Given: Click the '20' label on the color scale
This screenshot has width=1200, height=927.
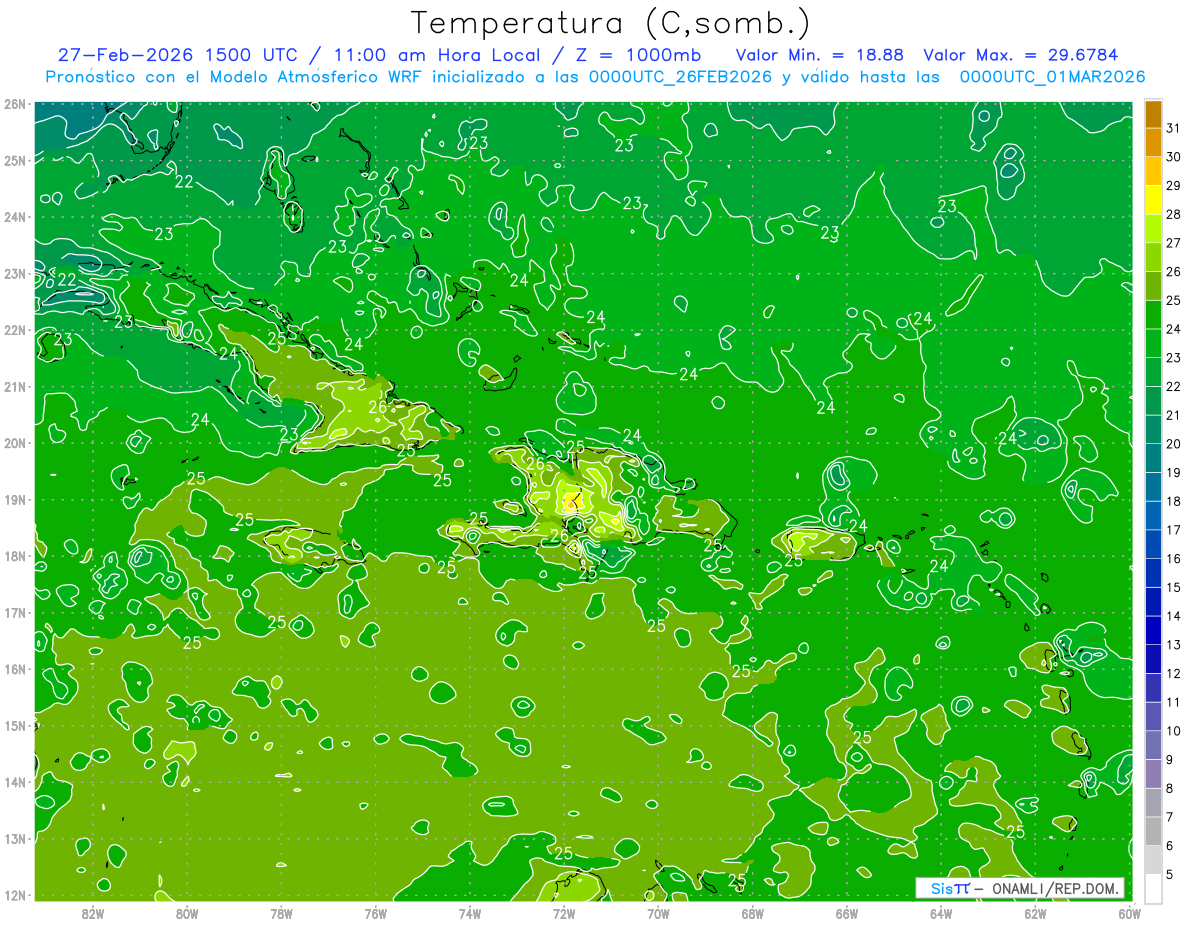Looking at the screenshot, I should 1174,444.
